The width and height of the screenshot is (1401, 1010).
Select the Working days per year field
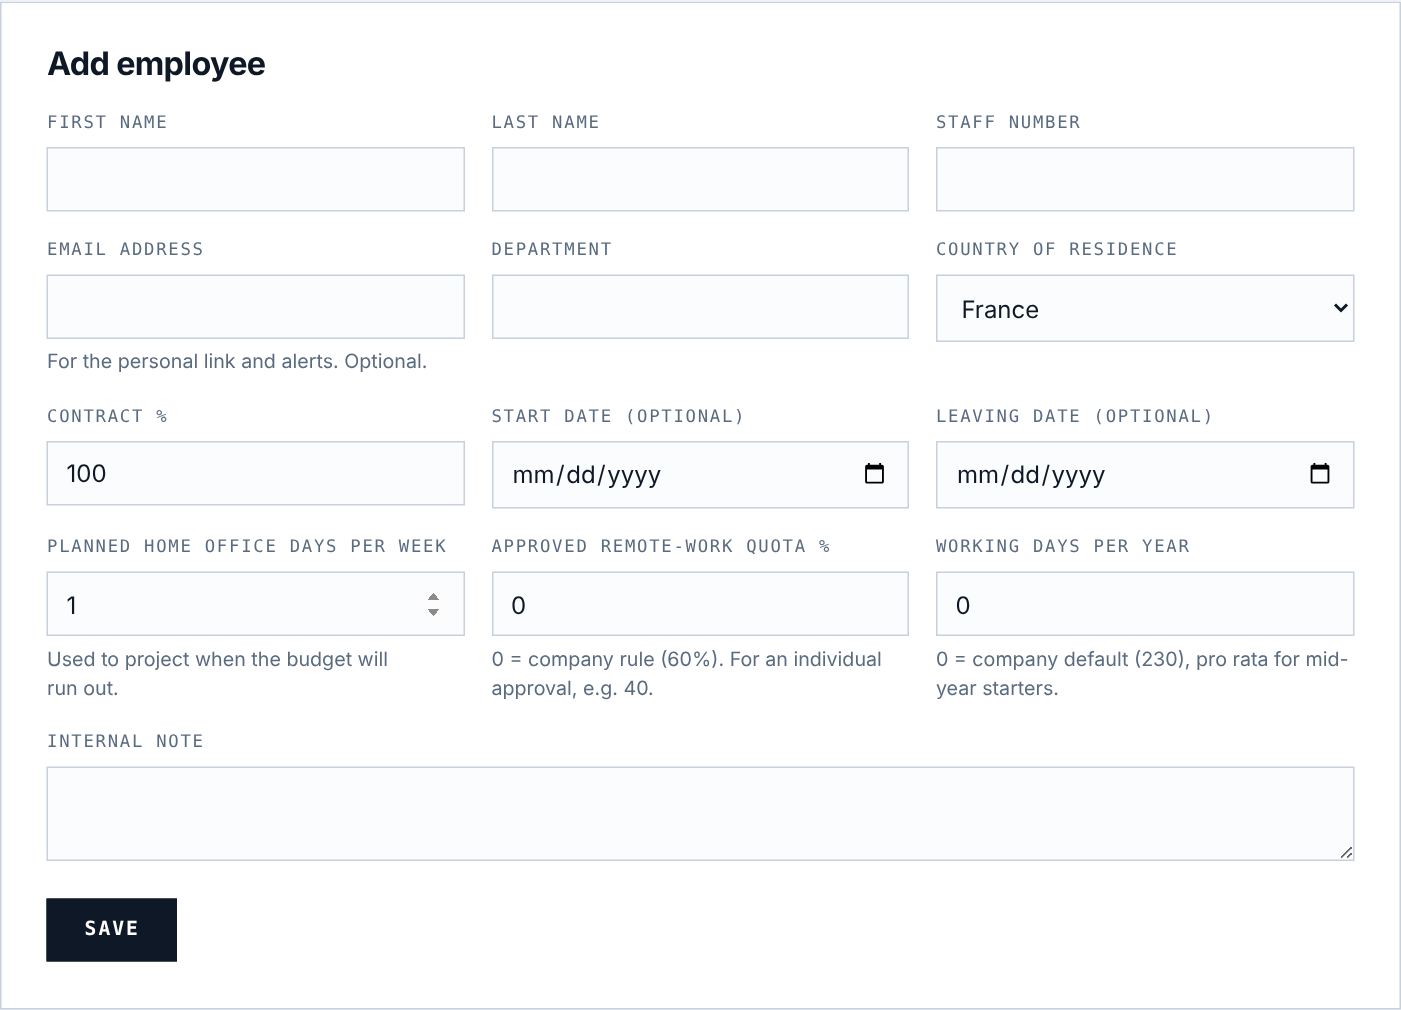1145,604
